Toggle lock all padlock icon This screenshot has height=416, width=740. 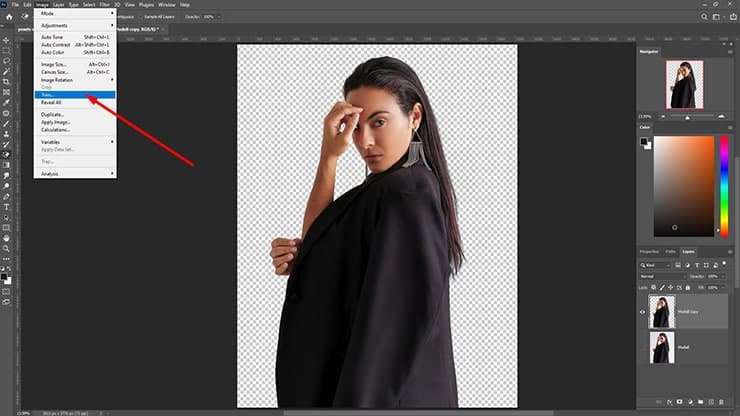688,287
